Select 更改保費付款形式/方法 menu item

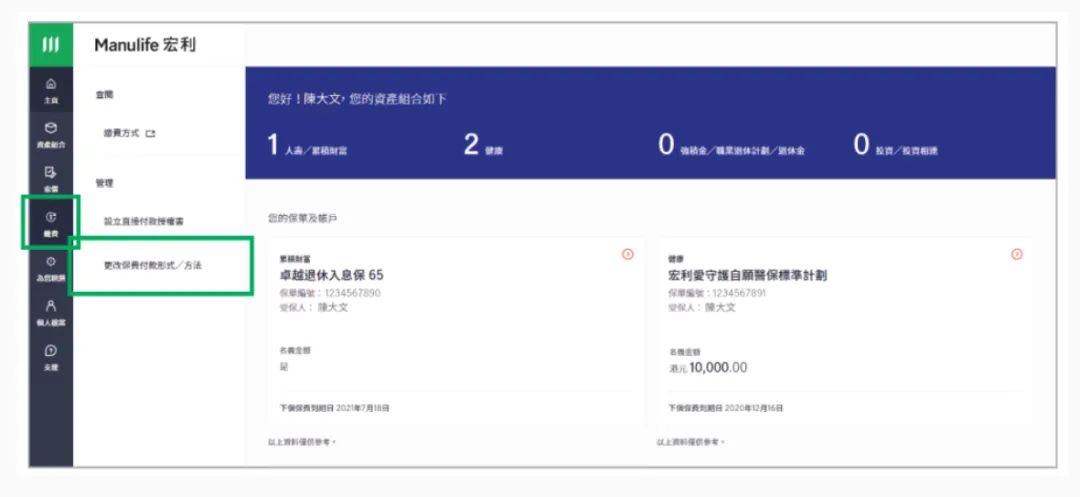(x=152, y=265)
